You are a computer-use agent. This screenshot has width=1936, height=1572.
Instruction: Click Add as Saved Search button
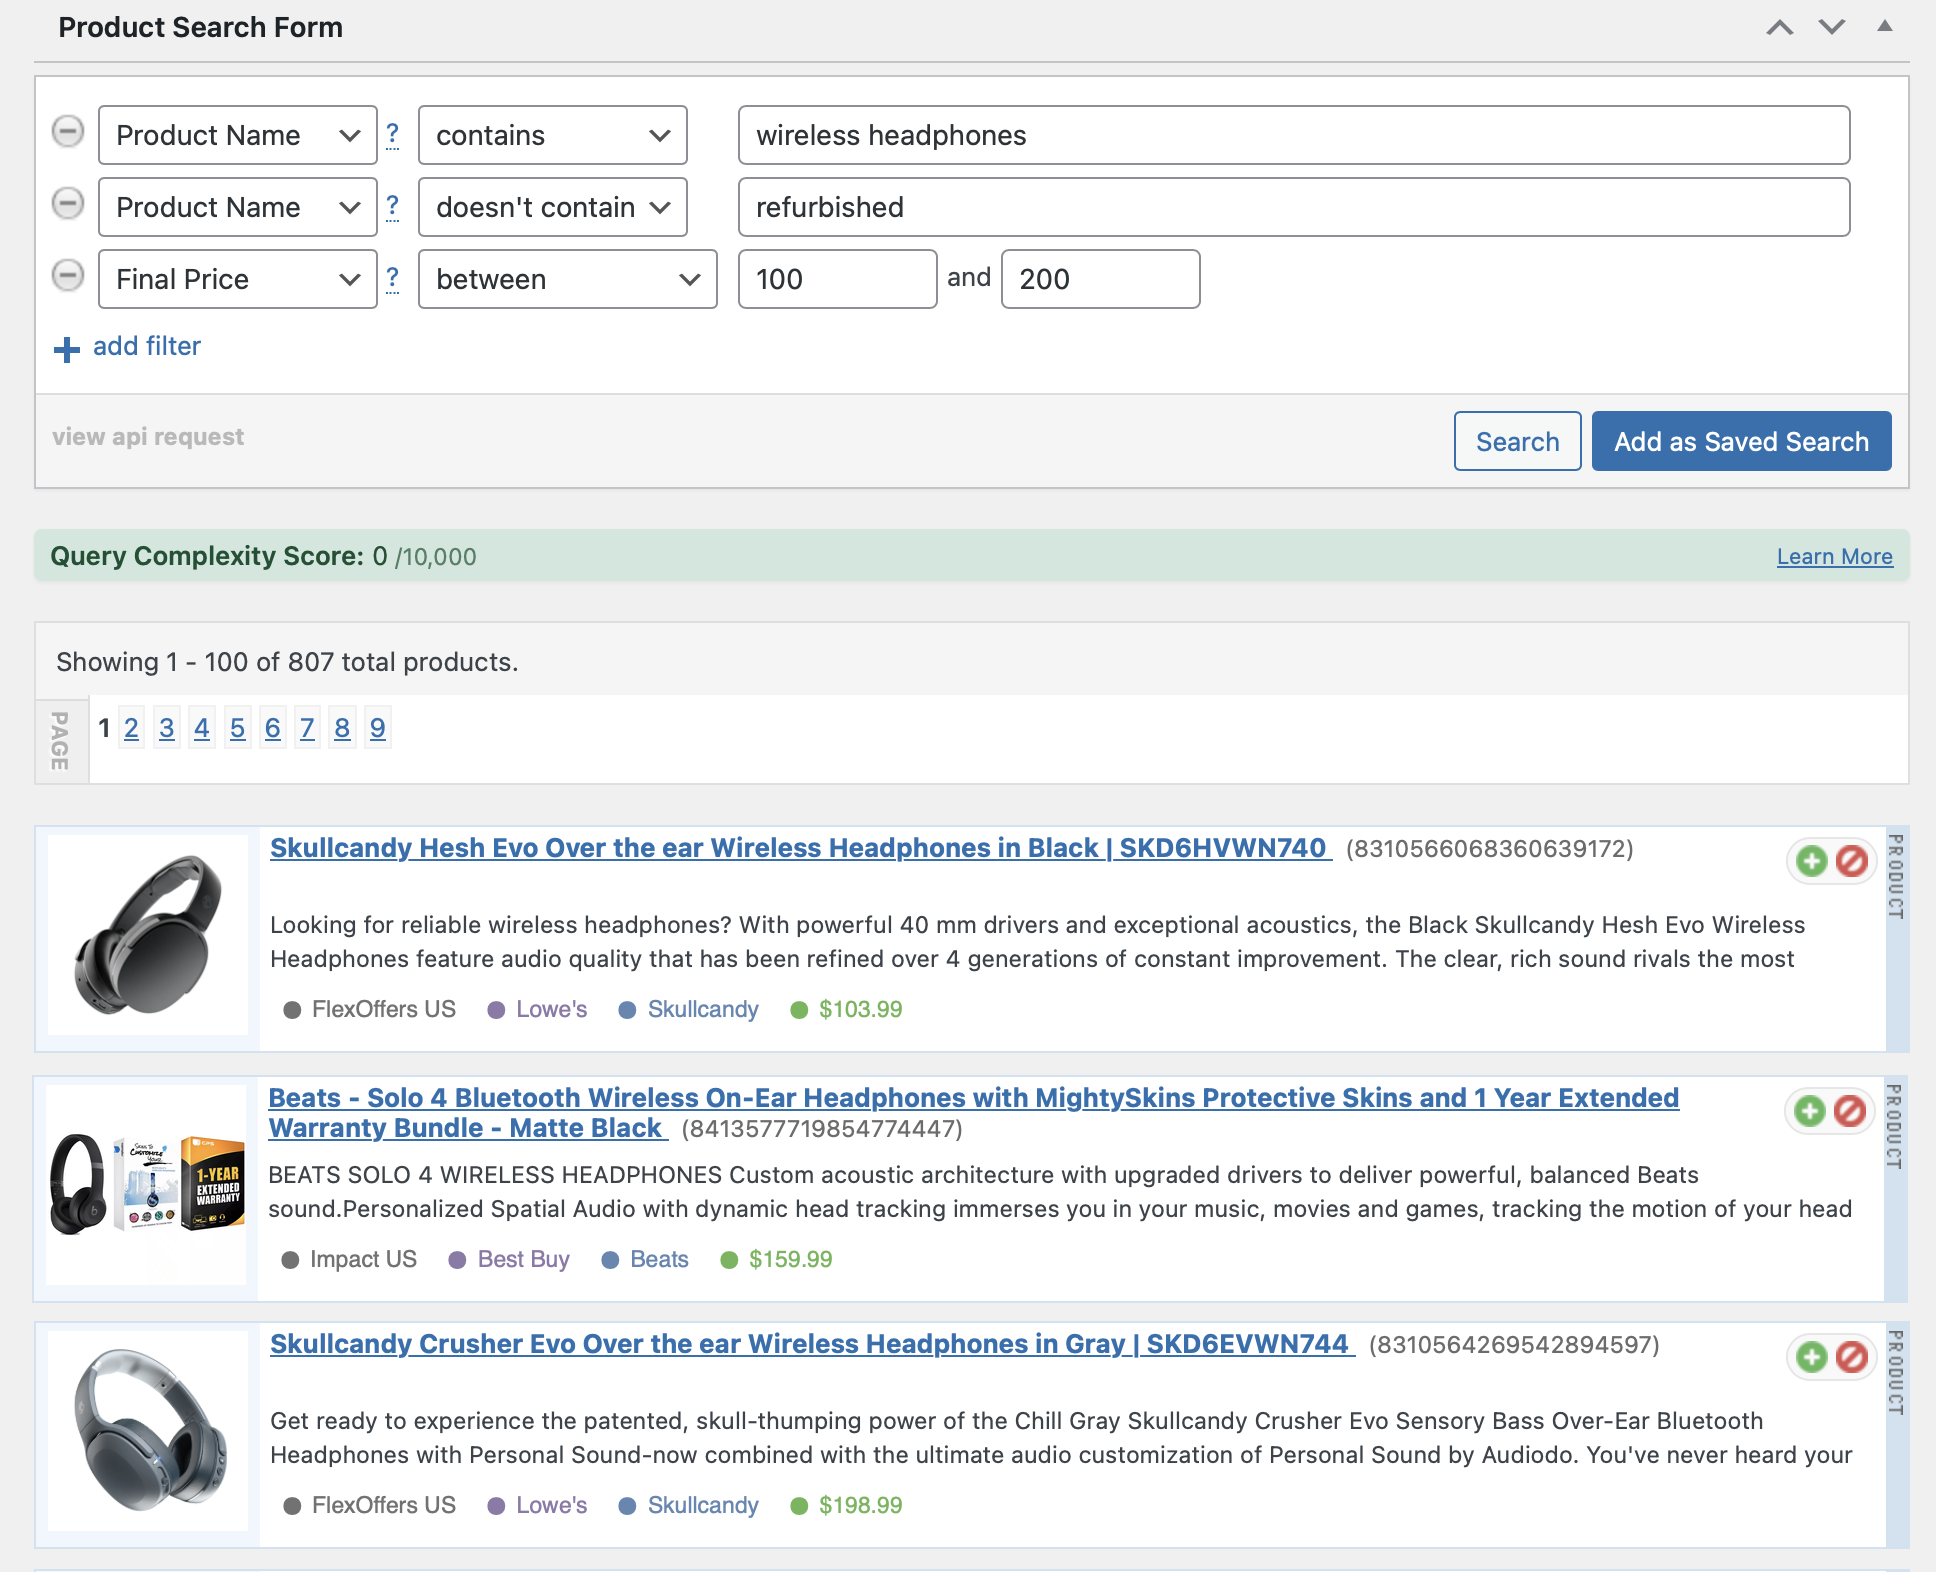pyautogui.click(x=1741, y=441)
